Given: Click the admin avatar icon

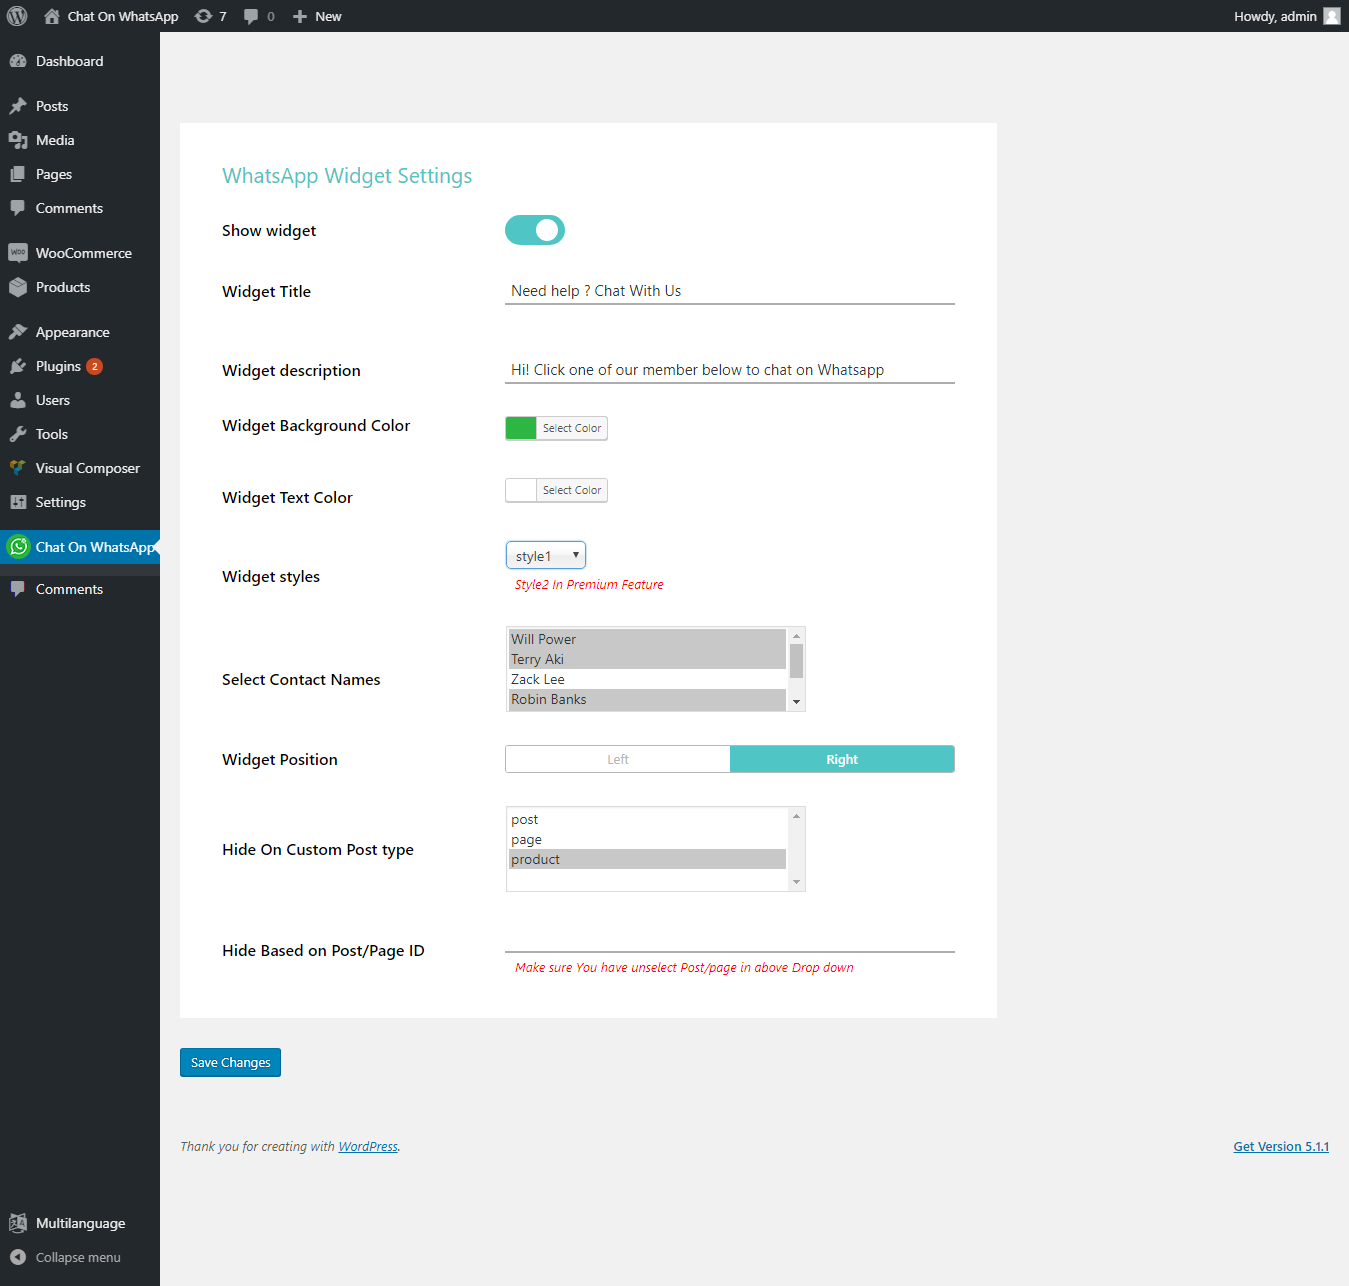Looking at the screenshot, I should [x=1332, y=16].
